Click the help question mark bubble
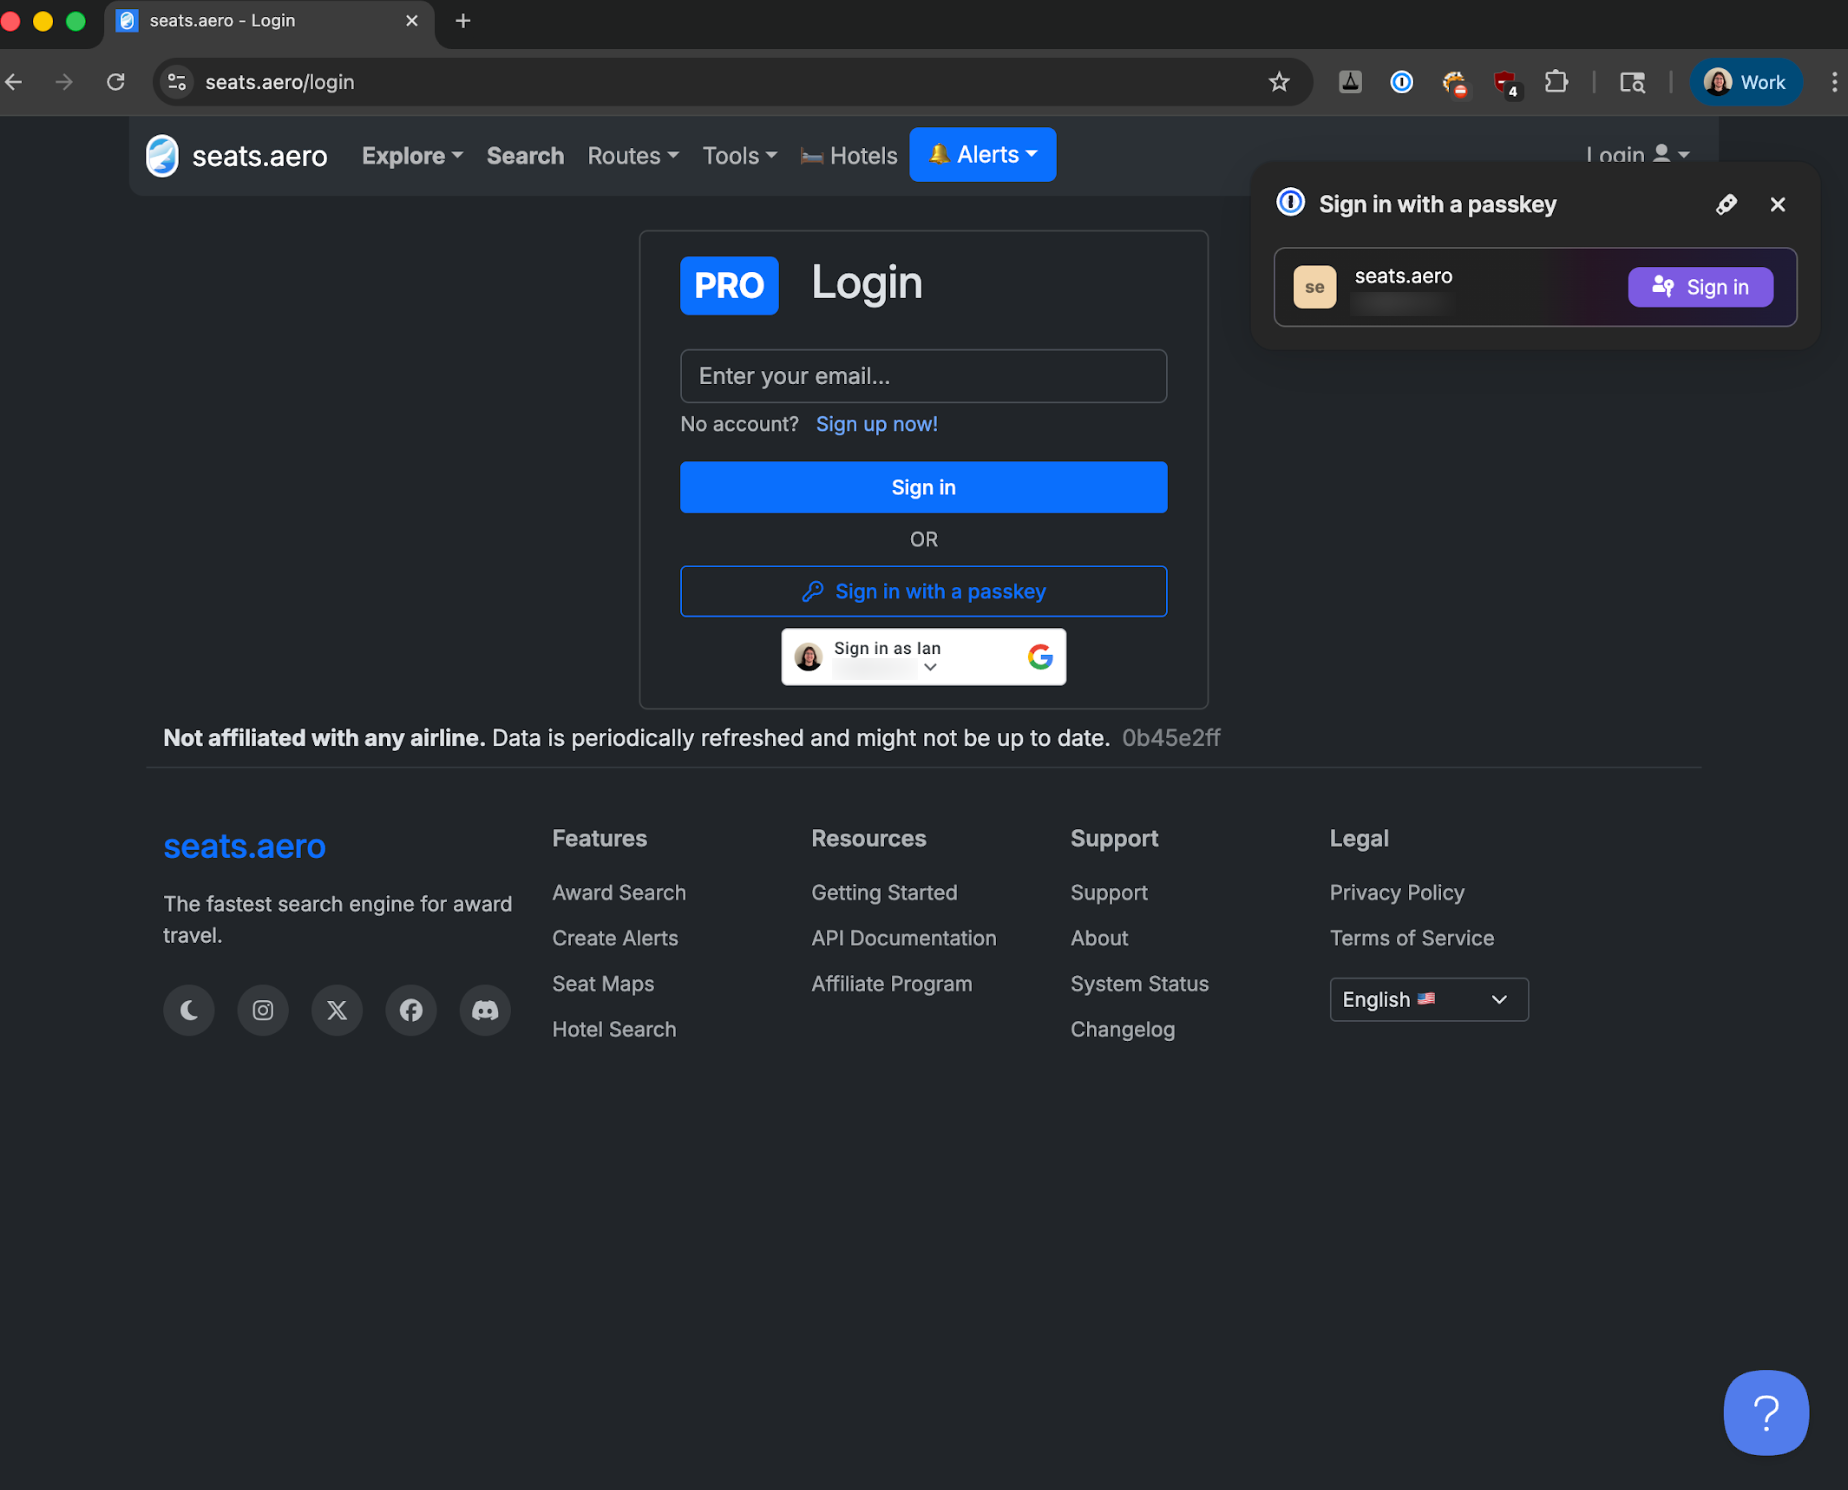 [1766, 1412]
